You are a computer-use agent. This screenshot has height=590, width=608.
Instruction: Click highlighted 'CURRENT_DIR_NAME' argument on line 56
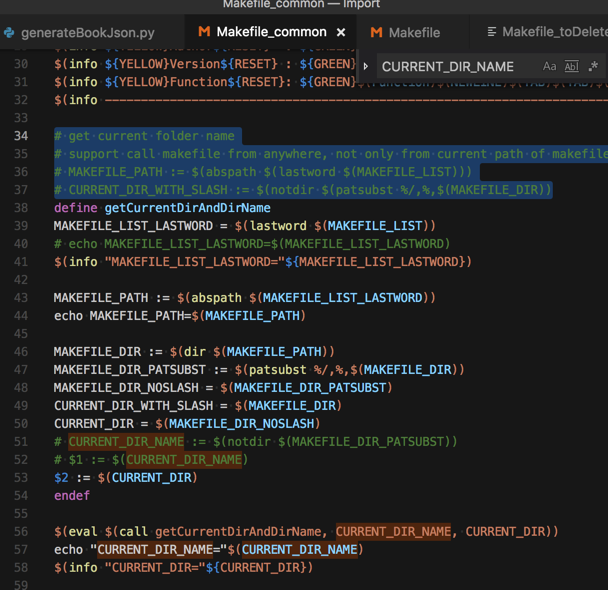(393, 531)
